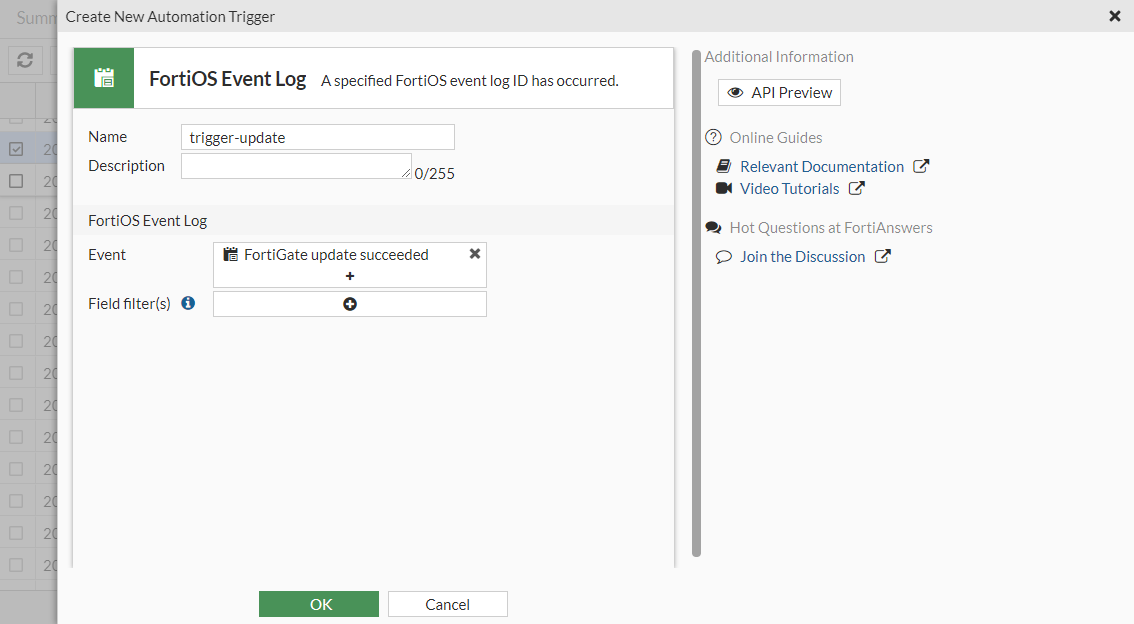Add another event using the plus icon
The height and width of the screenshot is (624, 1134).
pos(349,275)
